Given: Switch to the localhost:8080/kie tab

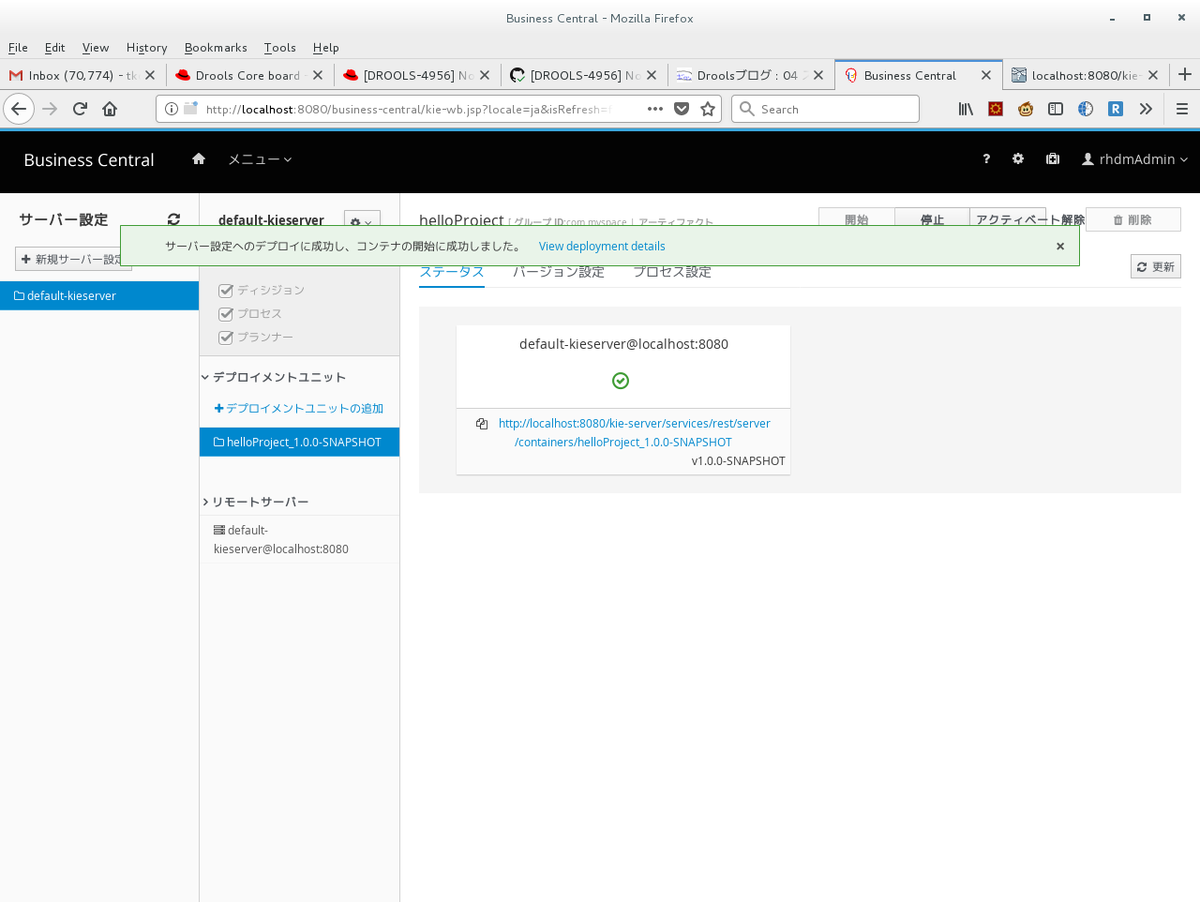Looking at the screenshot, I should (1084, 75).
